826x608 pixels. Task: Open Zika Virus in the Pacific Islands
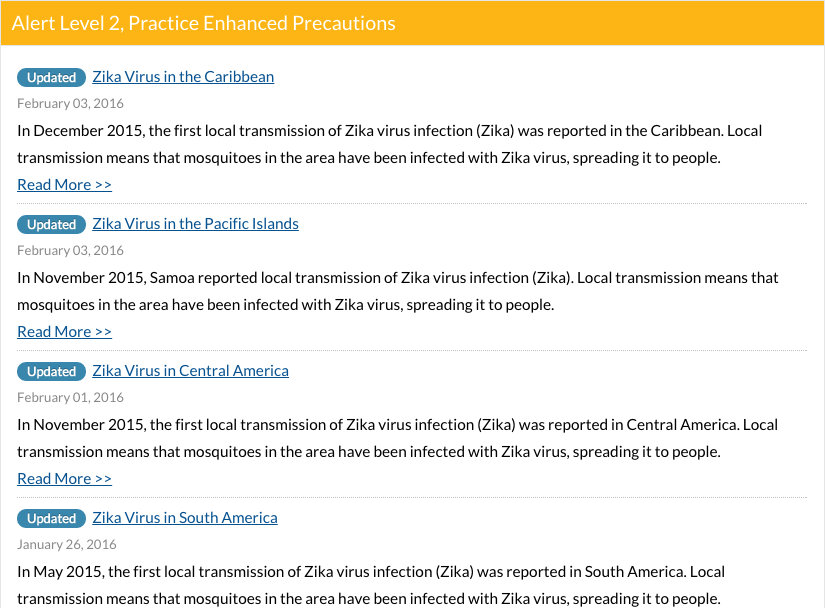coord(195,224)
